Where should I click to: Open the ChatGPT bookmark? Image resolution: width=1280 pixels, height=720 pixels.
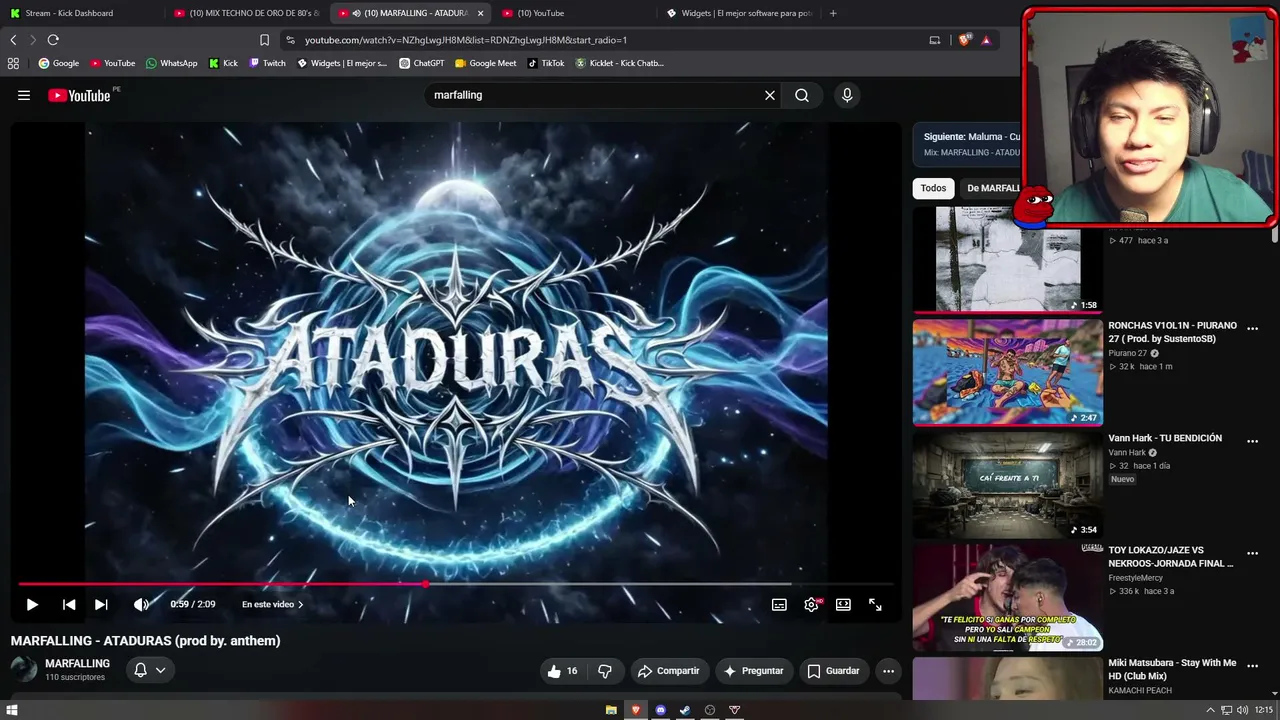(x=421, y=63)
